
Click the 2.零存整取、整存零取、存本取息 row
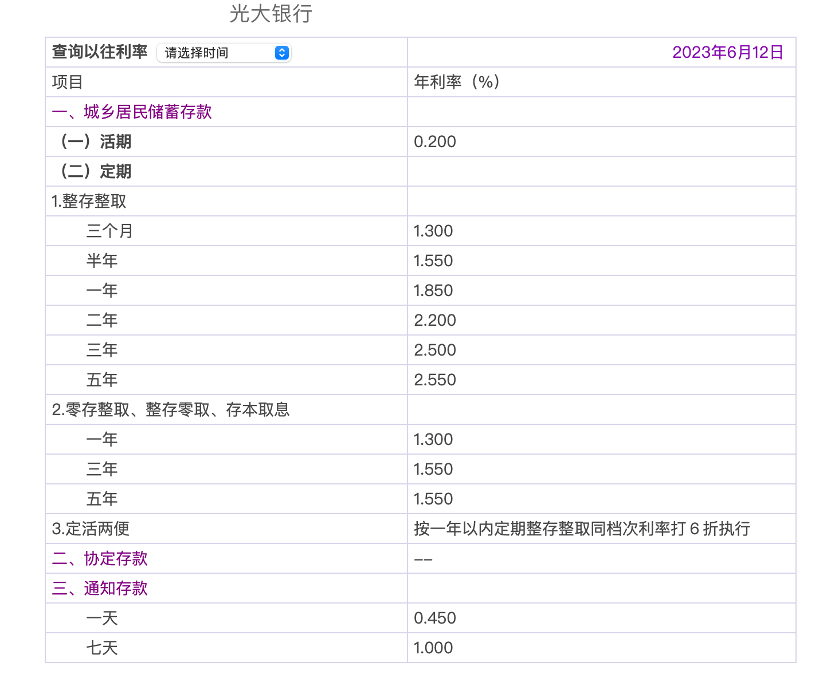[x=171, y=409]
